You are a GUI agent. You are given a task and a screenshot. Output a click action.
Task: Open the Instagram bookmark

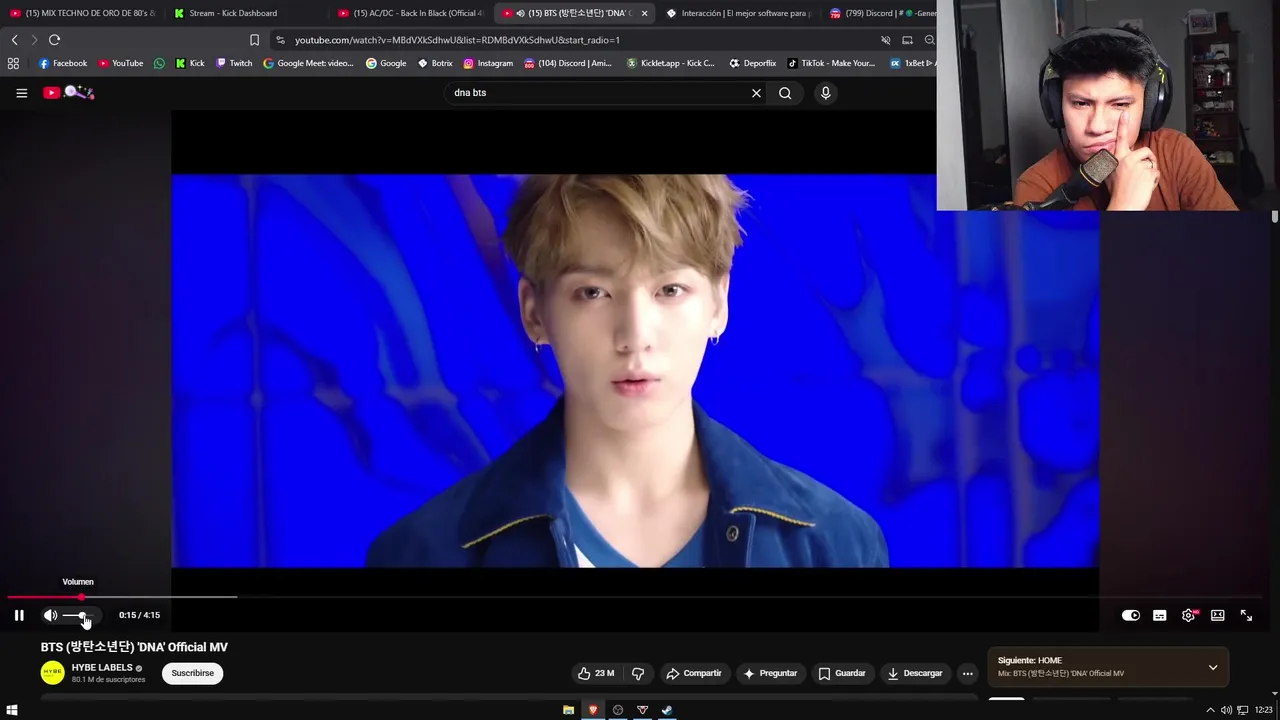488,63
